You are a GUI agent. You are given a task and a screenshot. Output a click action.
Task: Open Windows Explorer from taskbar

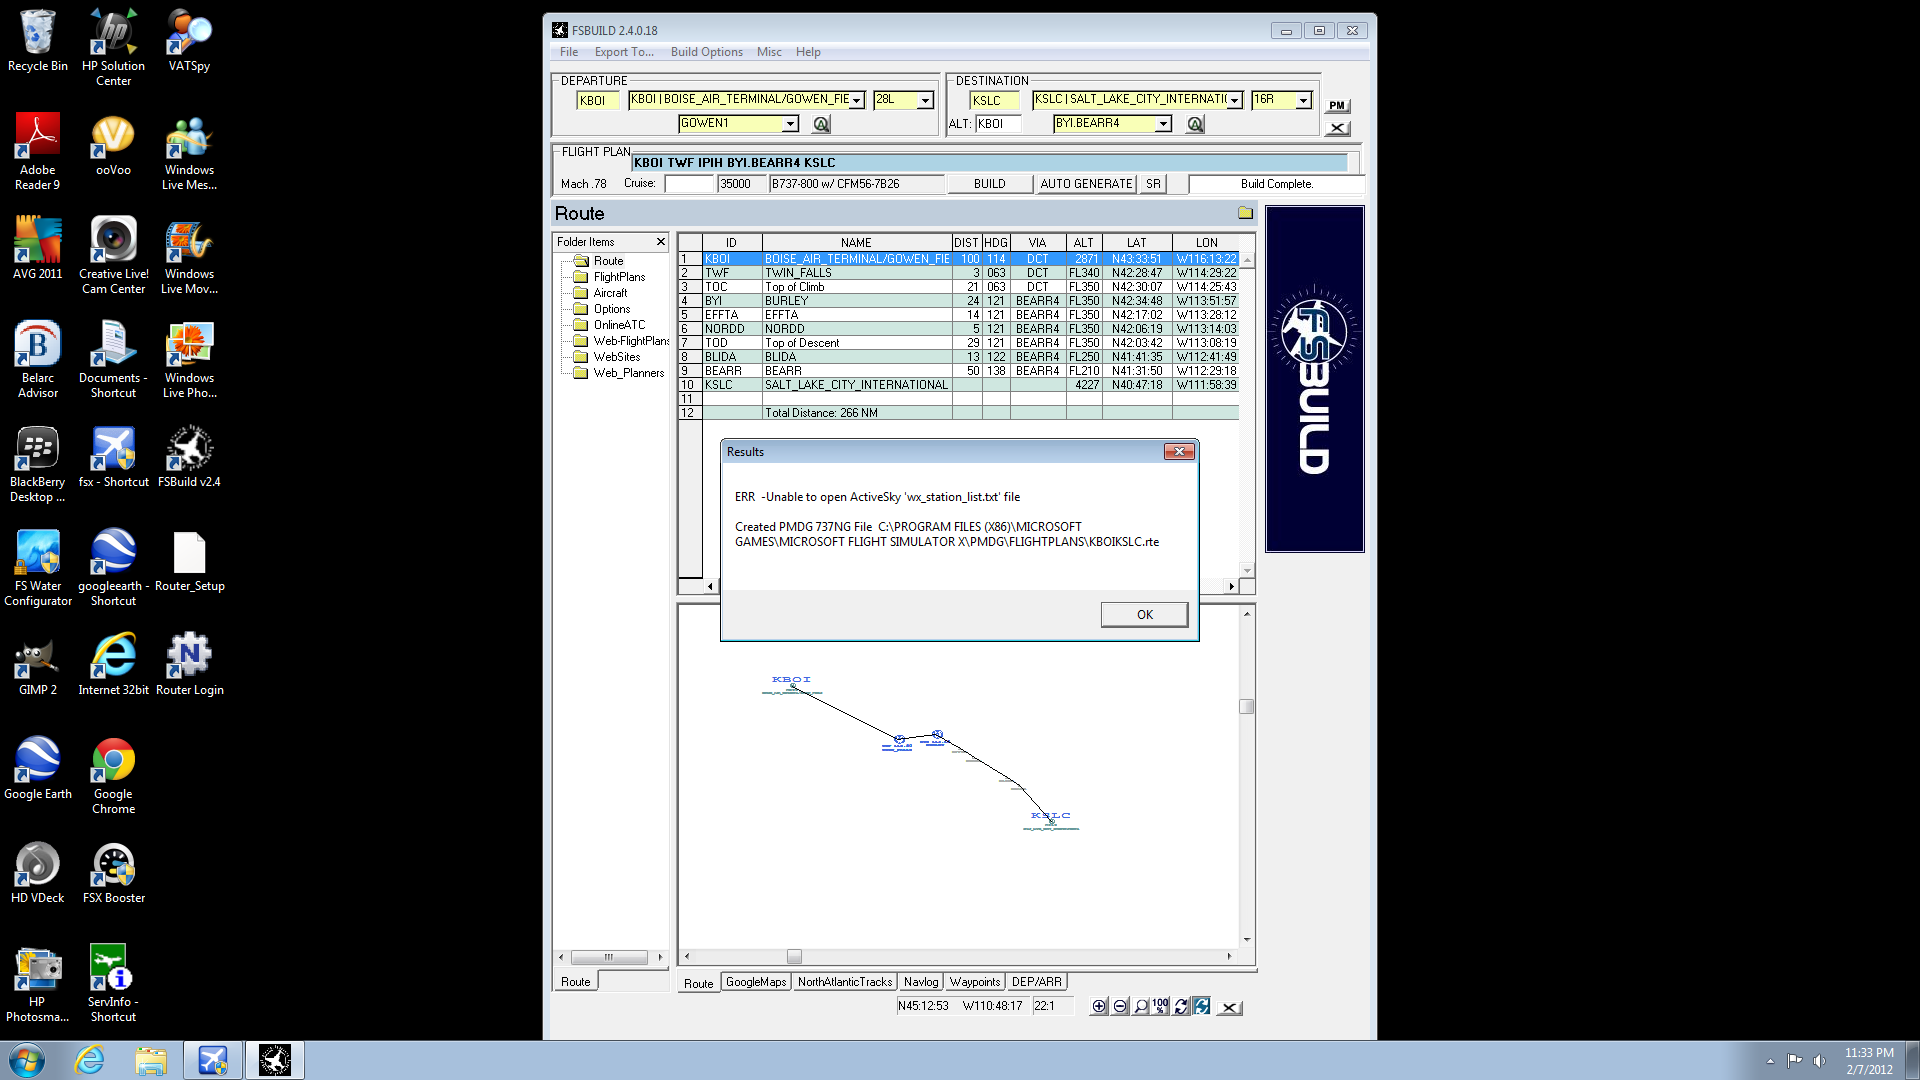tap(151, 1060)
